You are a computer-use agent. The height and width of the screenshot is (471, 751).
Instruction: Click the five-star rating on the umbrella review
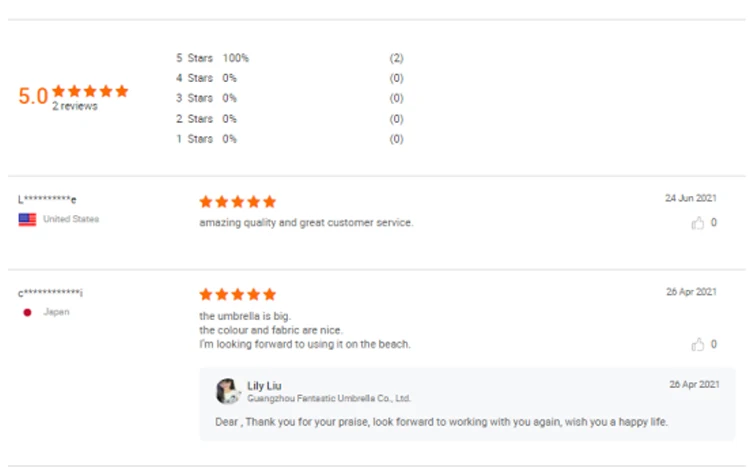click(237, 295)
